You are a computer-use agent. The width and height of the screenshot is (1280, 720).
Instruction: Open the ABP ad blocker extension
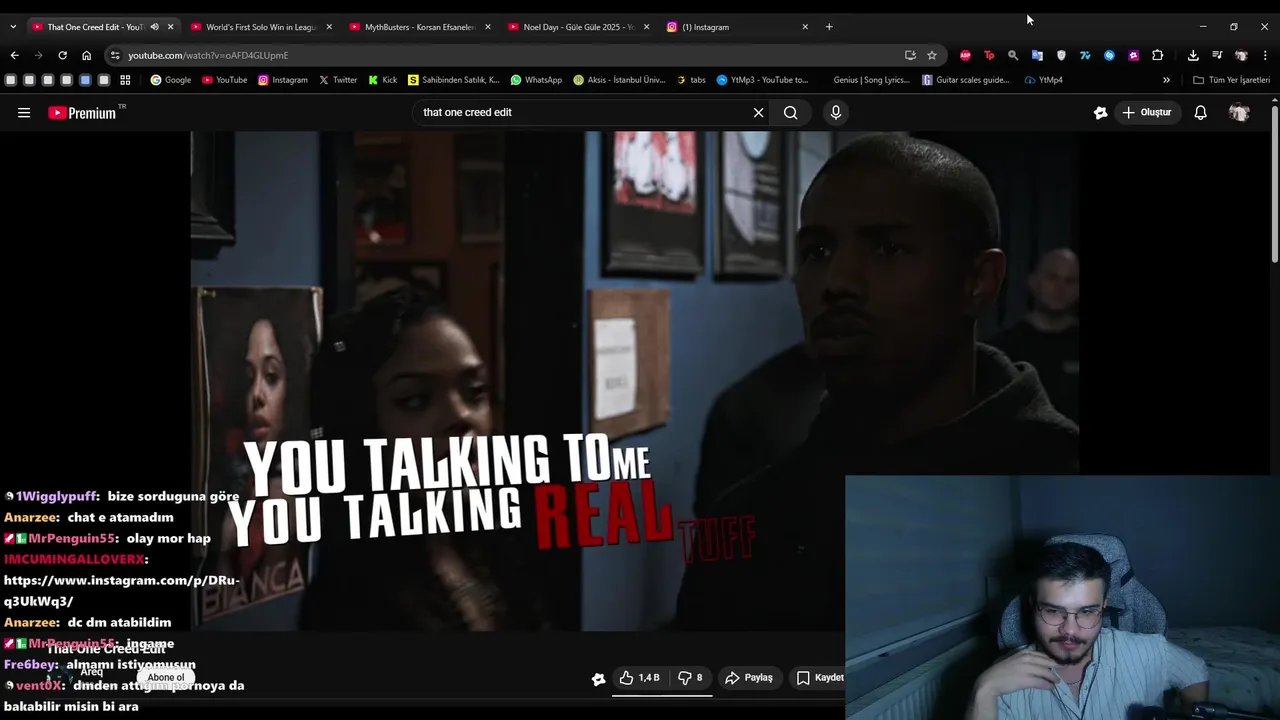tap(965, 55)
